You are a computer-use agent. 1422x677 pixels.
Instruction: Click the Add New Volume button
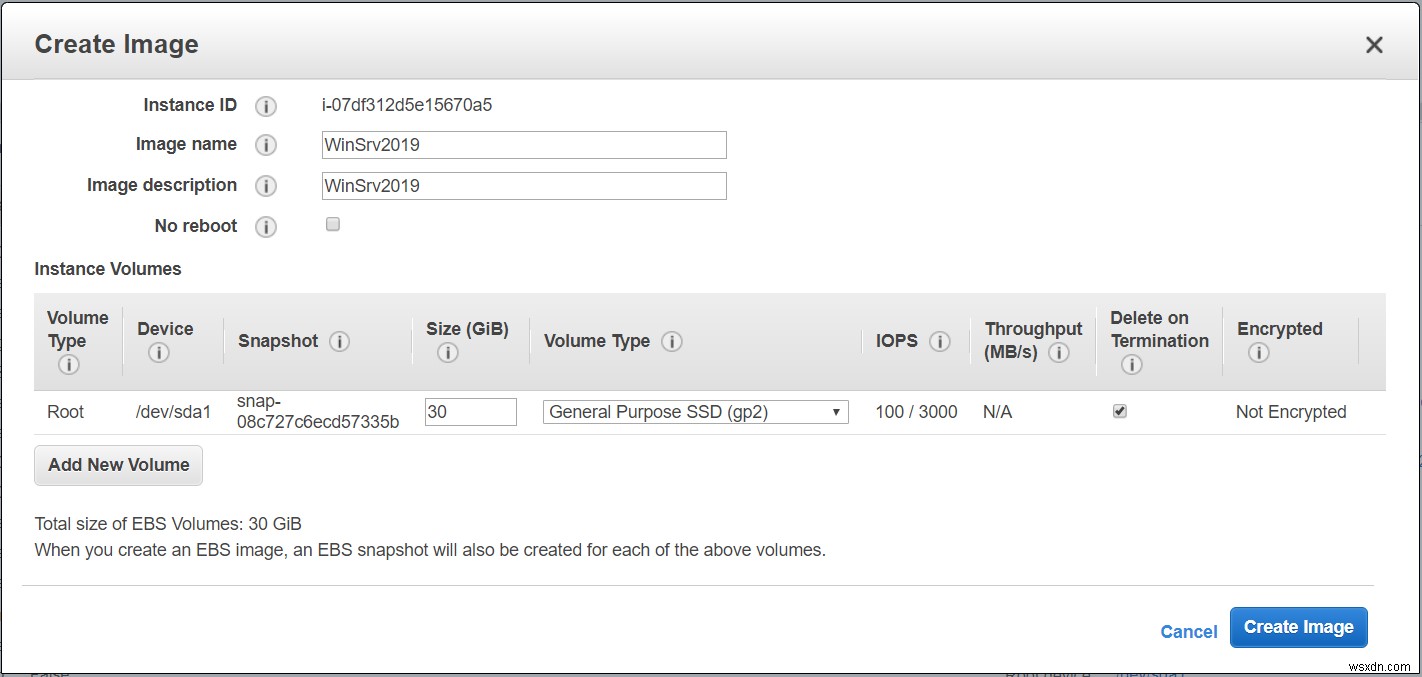tap(118, 464)
